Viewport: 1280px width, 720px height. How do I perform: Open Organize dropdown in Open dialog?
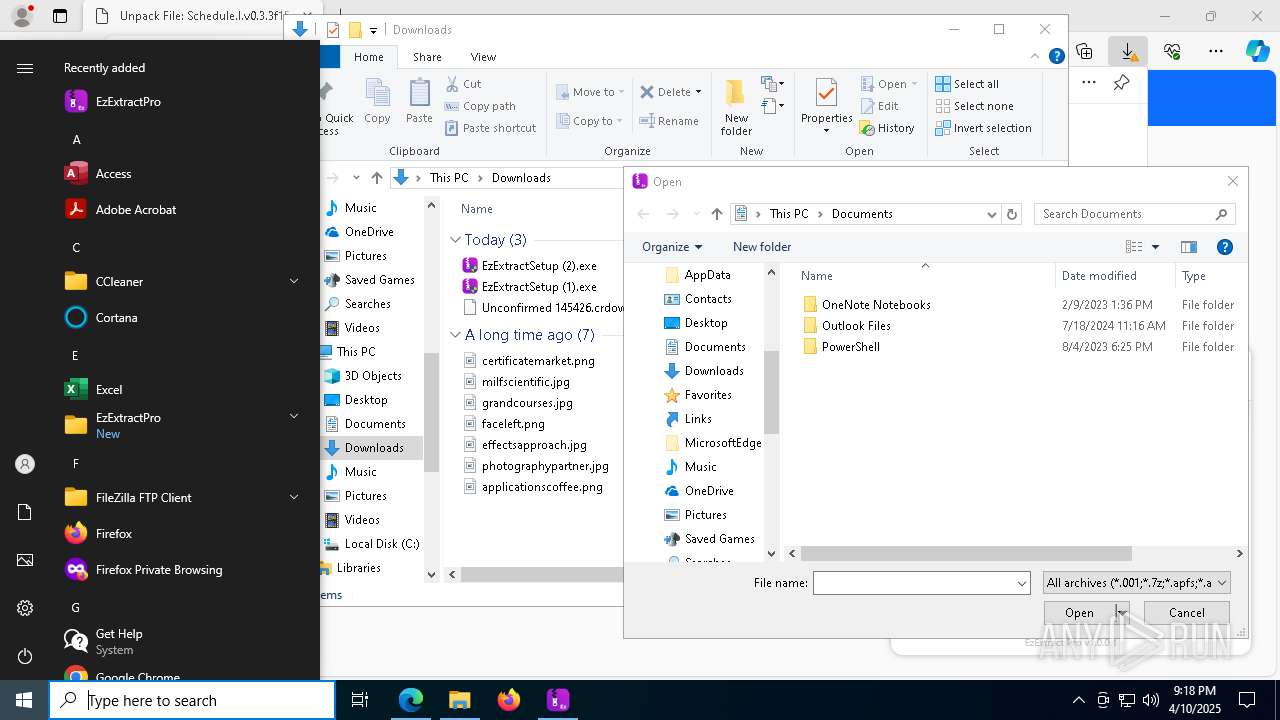tap(671, 247)
